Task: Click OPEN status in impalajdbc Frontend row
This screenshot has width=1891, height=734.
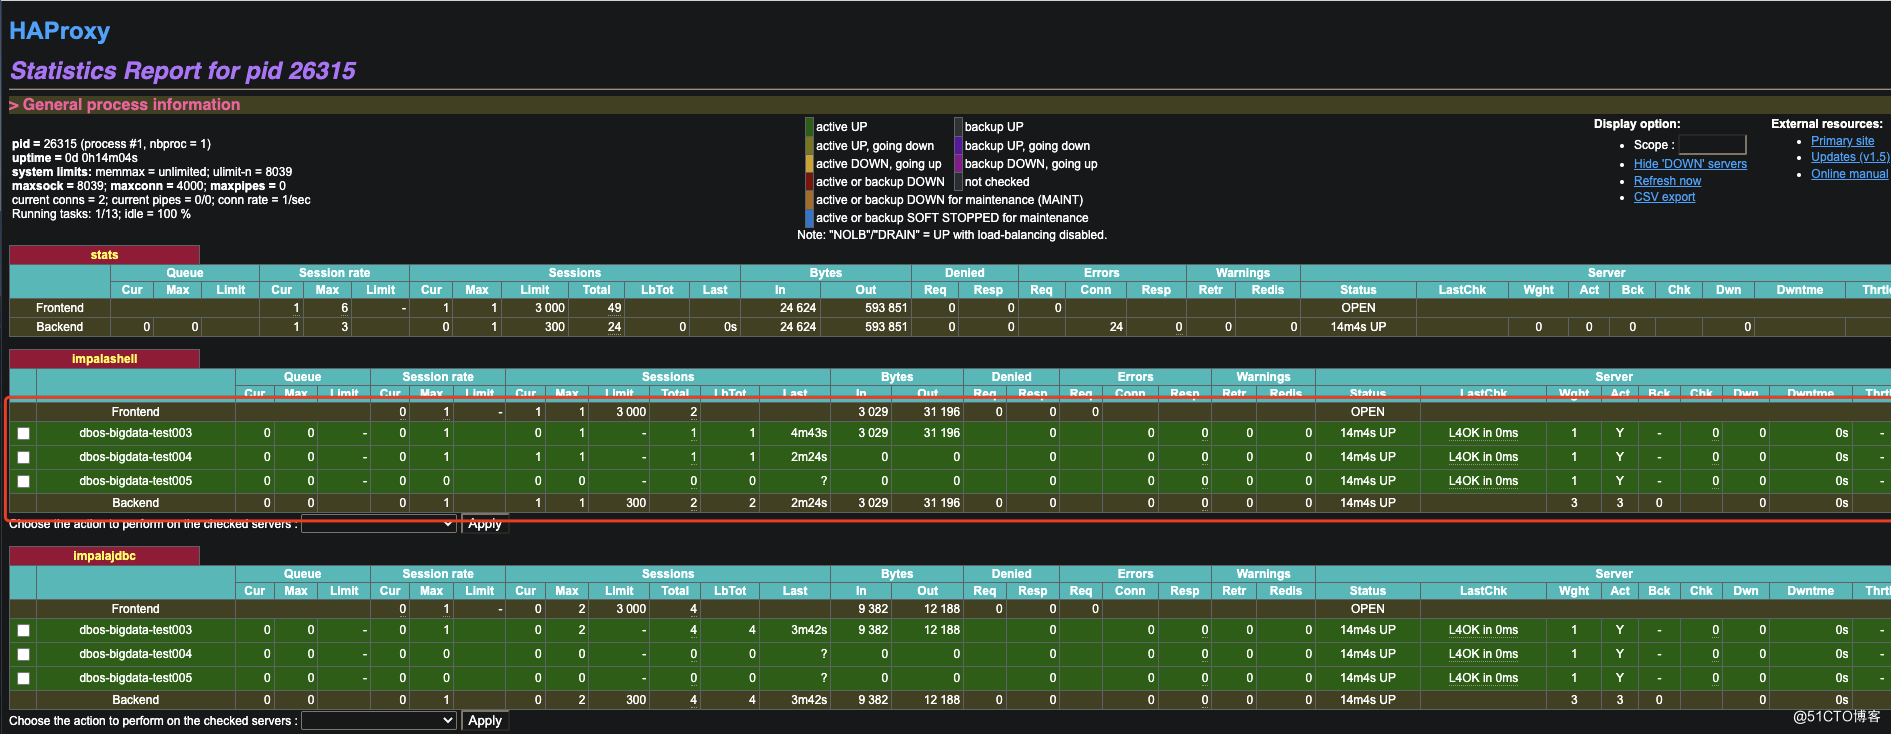Action: (x=1368, y=609)
